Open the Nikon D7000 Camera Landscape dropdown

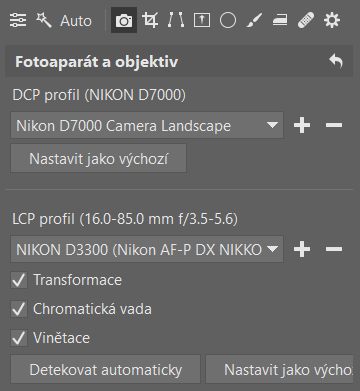147,125
